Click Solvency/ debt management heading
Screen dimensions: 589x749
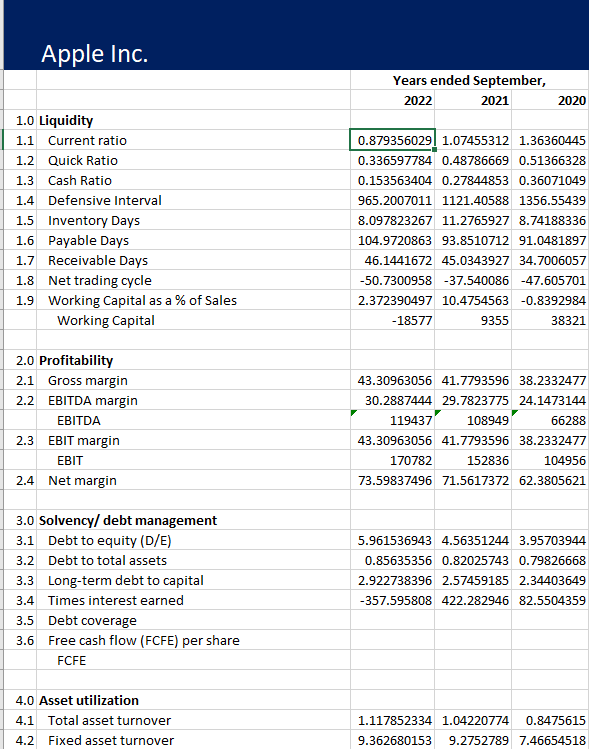coord(128,521)
